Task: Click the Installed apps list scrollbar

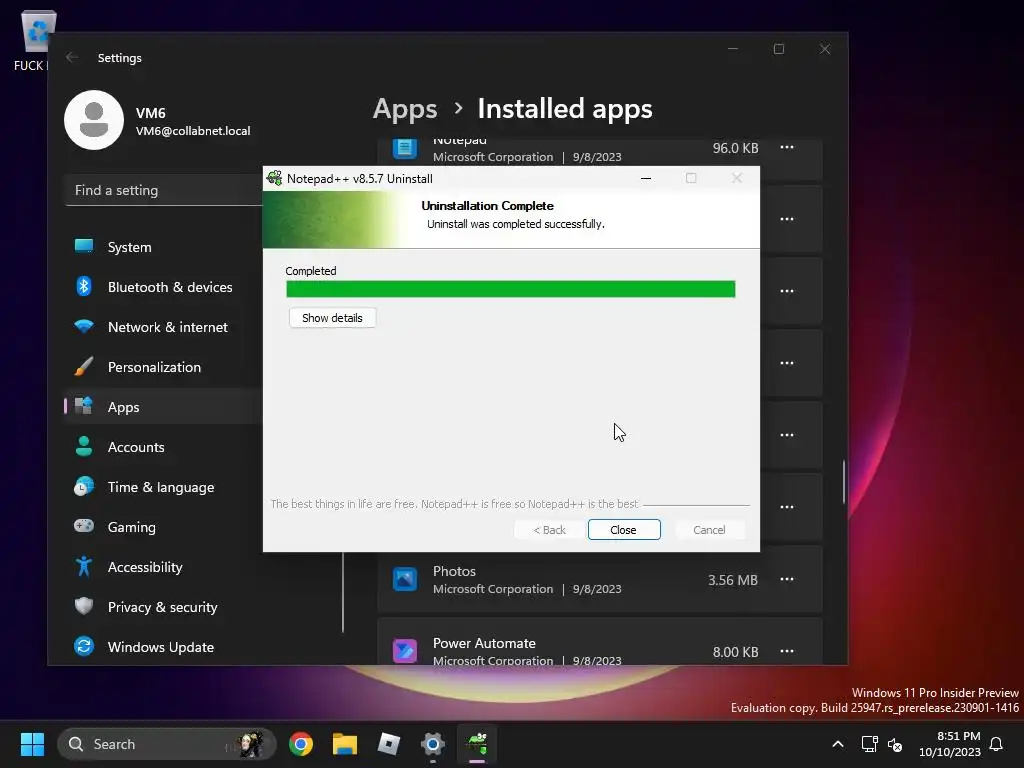Action: [844, 482]
